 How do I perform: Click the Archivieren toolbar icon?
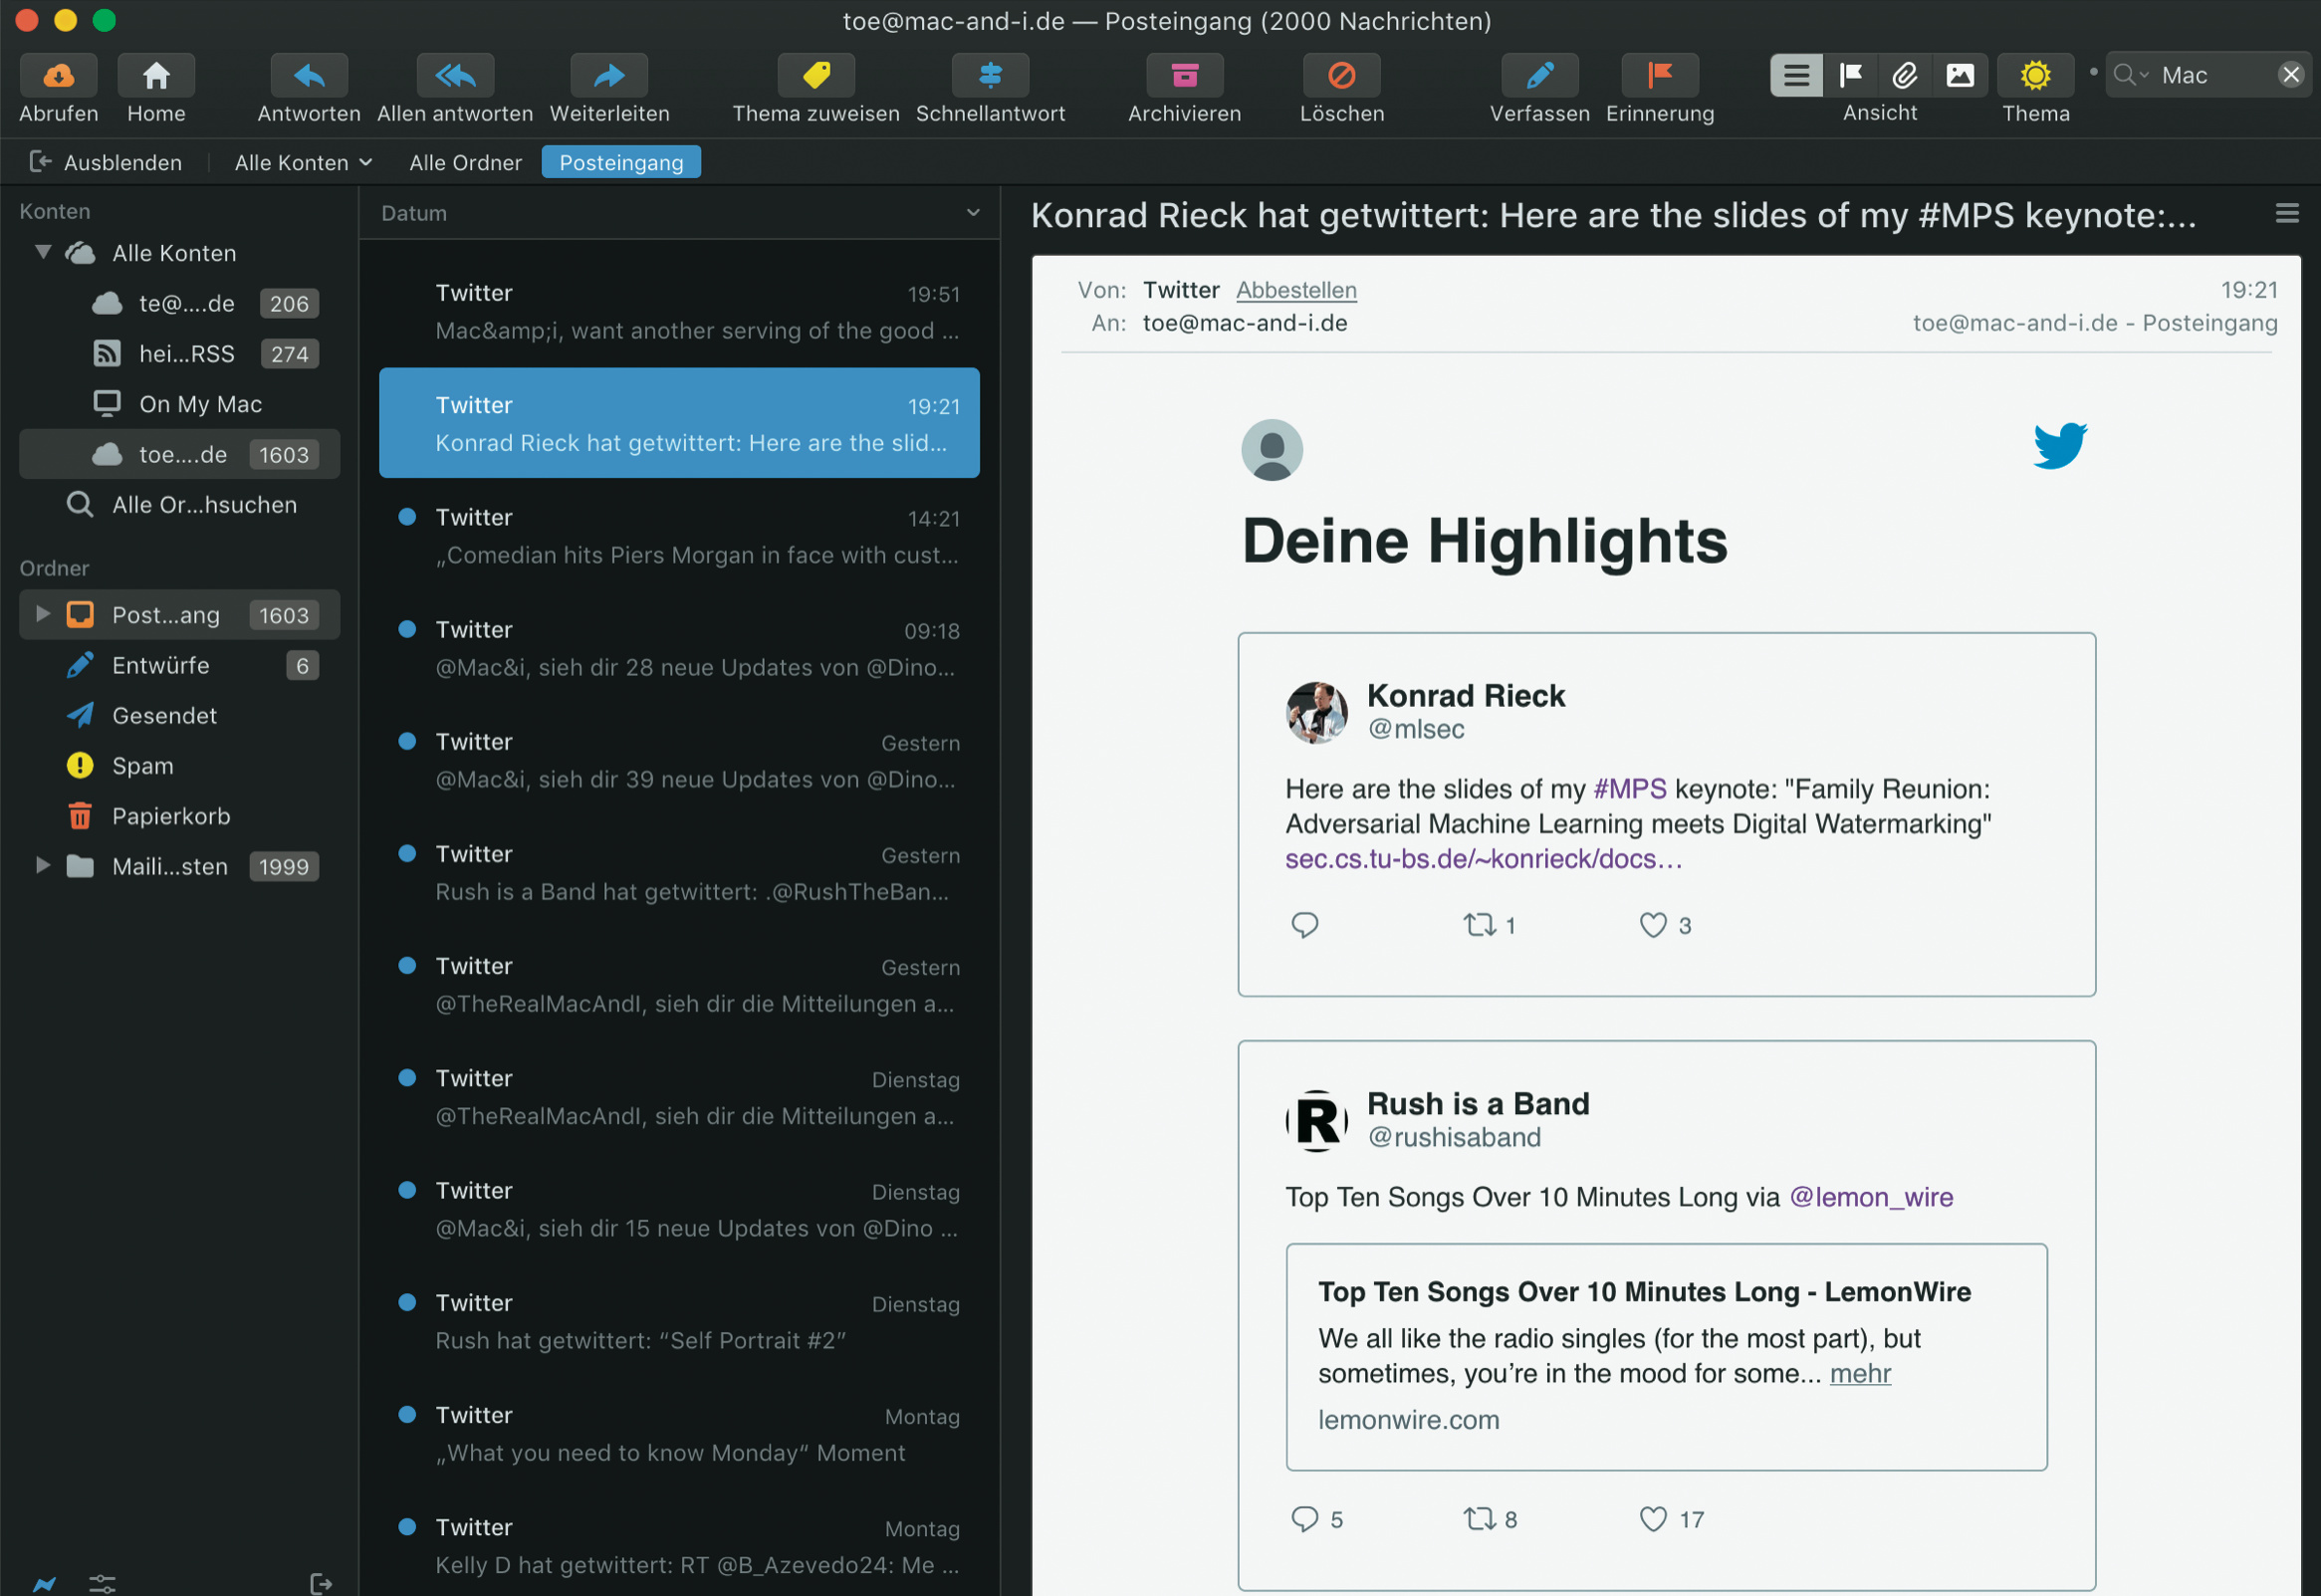click(x=1184, y=75)
